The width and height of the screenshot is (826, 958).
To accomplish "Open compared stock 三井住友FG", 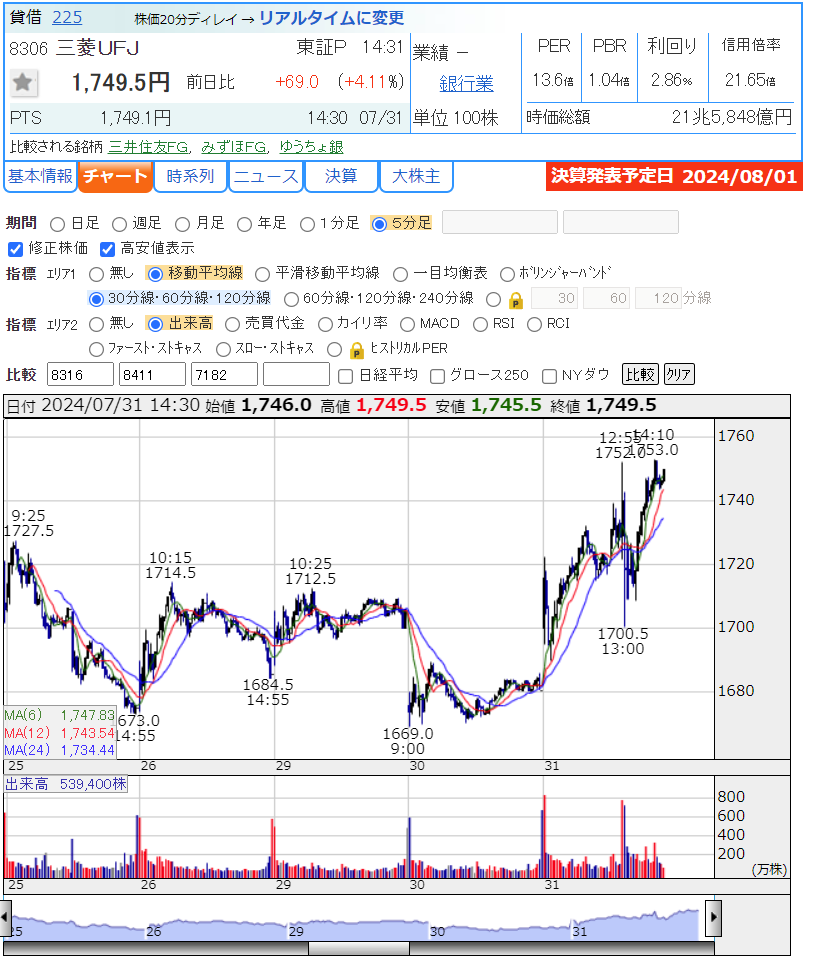I will [x=148, y=147].
